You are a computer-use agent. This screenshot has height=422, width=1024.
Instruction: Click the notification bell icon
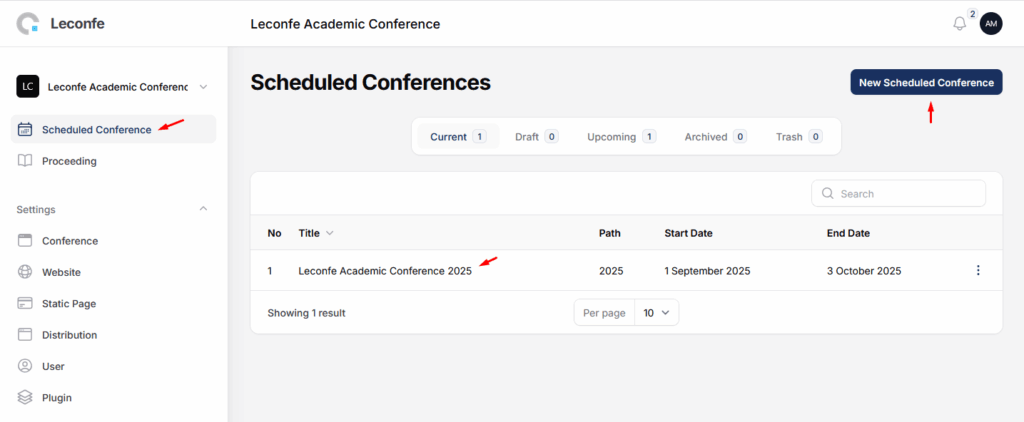tap(960, 24)
